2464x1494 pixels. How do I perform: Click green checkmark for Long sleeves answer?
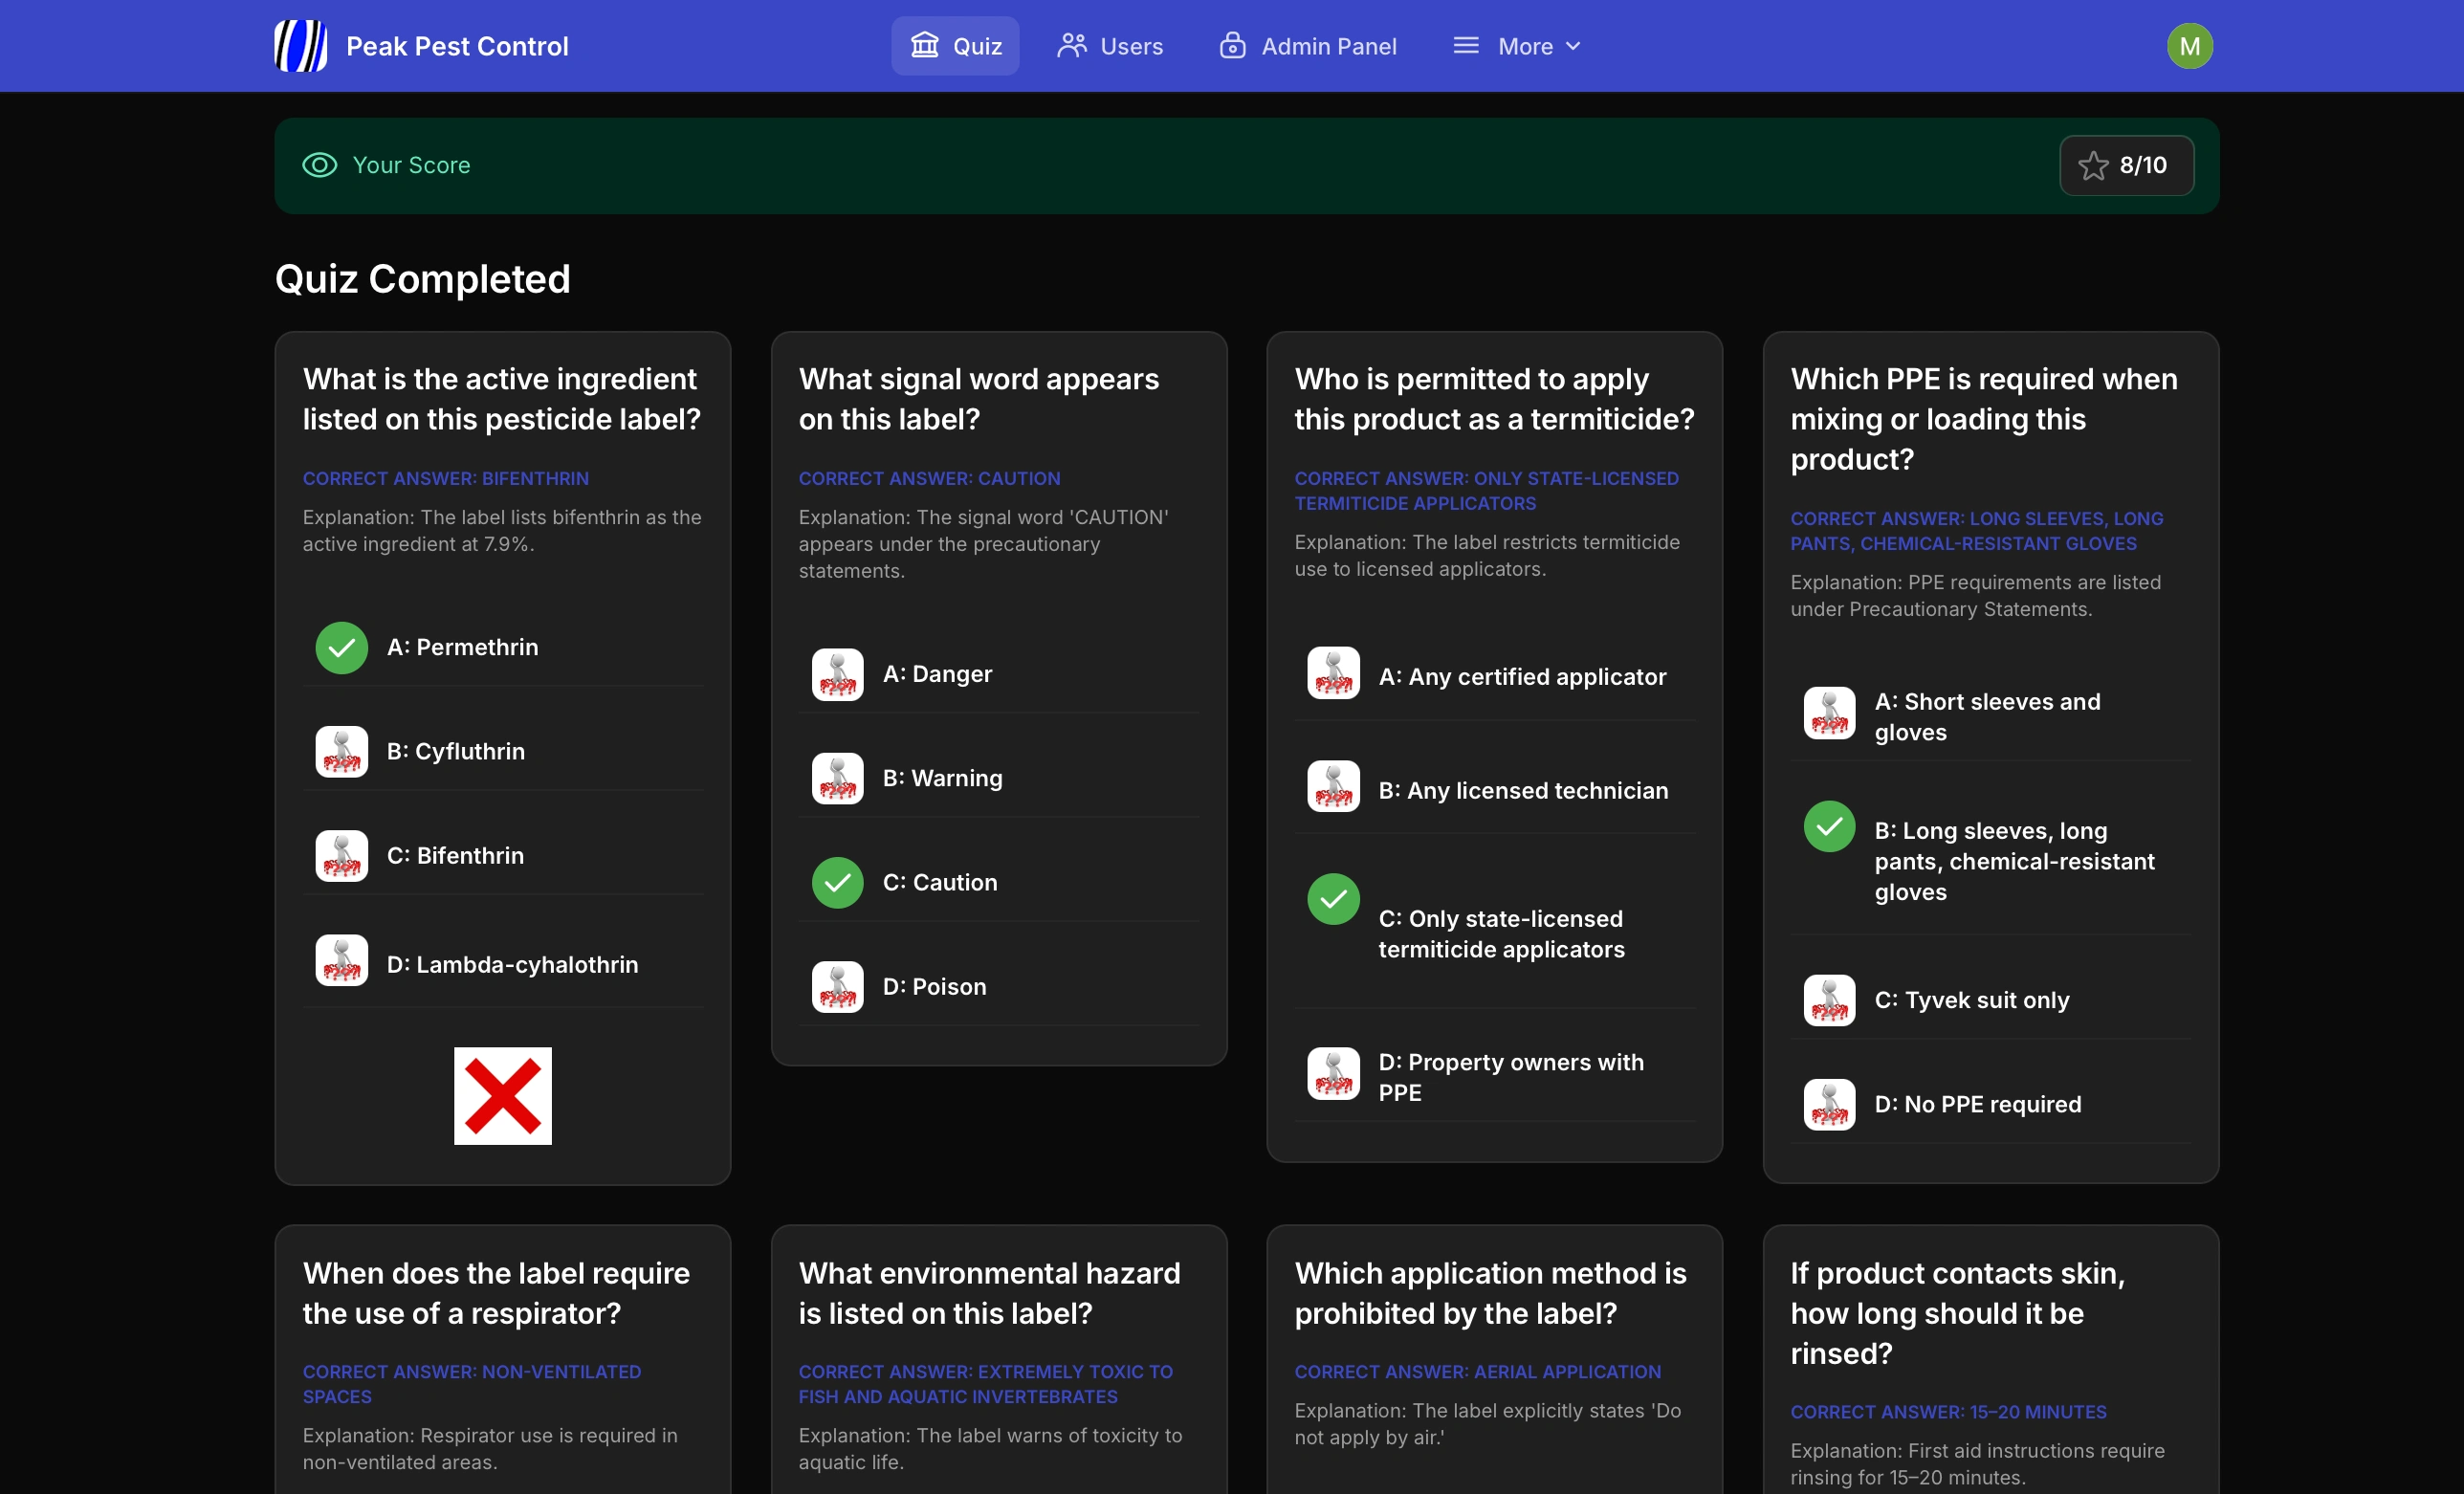(x=1828, y=826)
